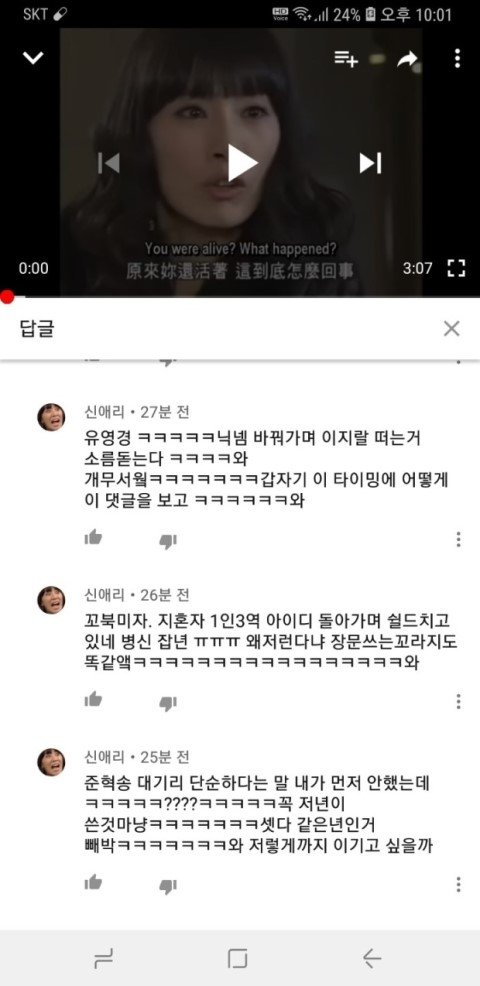Viewport: 480px width, 986px height.
Task: Dislike the comment posted 26분 전
Action: [x=167, y=703]
